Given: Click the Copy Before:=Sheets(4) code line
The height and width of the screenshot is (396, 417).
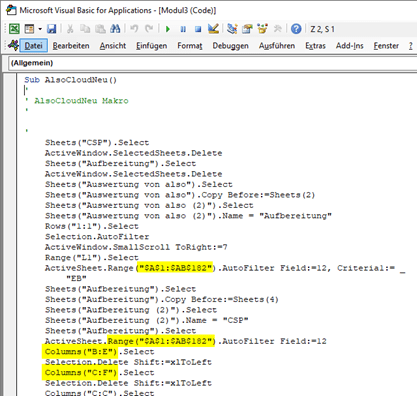Looking at the screenshot, I should coord(162,299).
